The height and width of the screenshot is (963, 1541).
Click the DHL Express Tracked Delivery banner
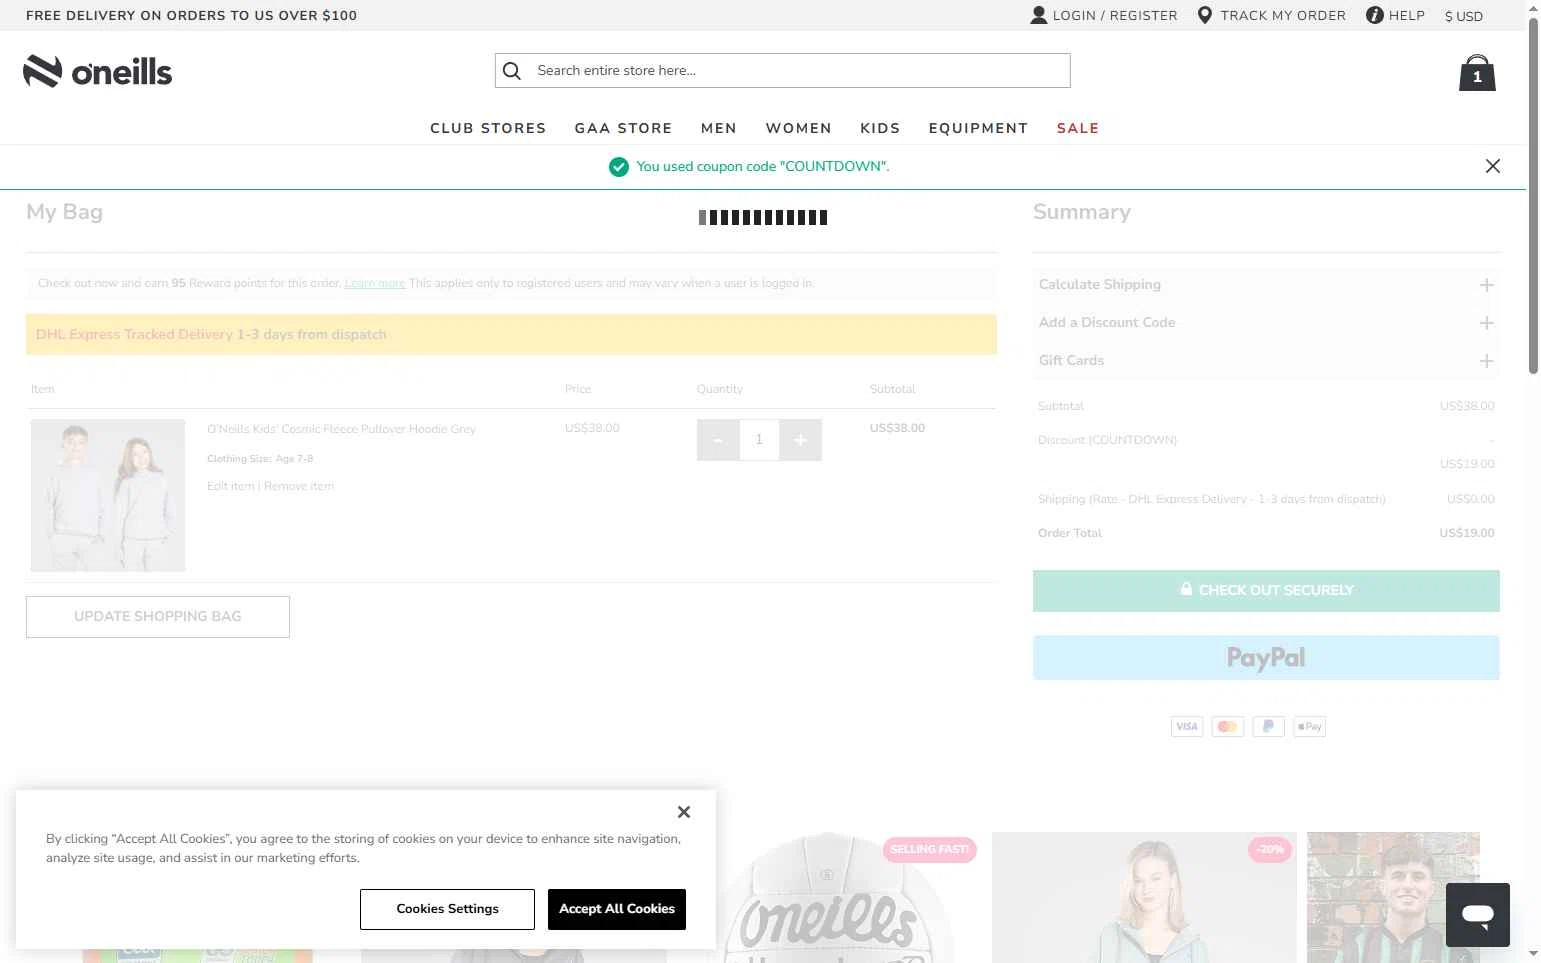[511, 334]
